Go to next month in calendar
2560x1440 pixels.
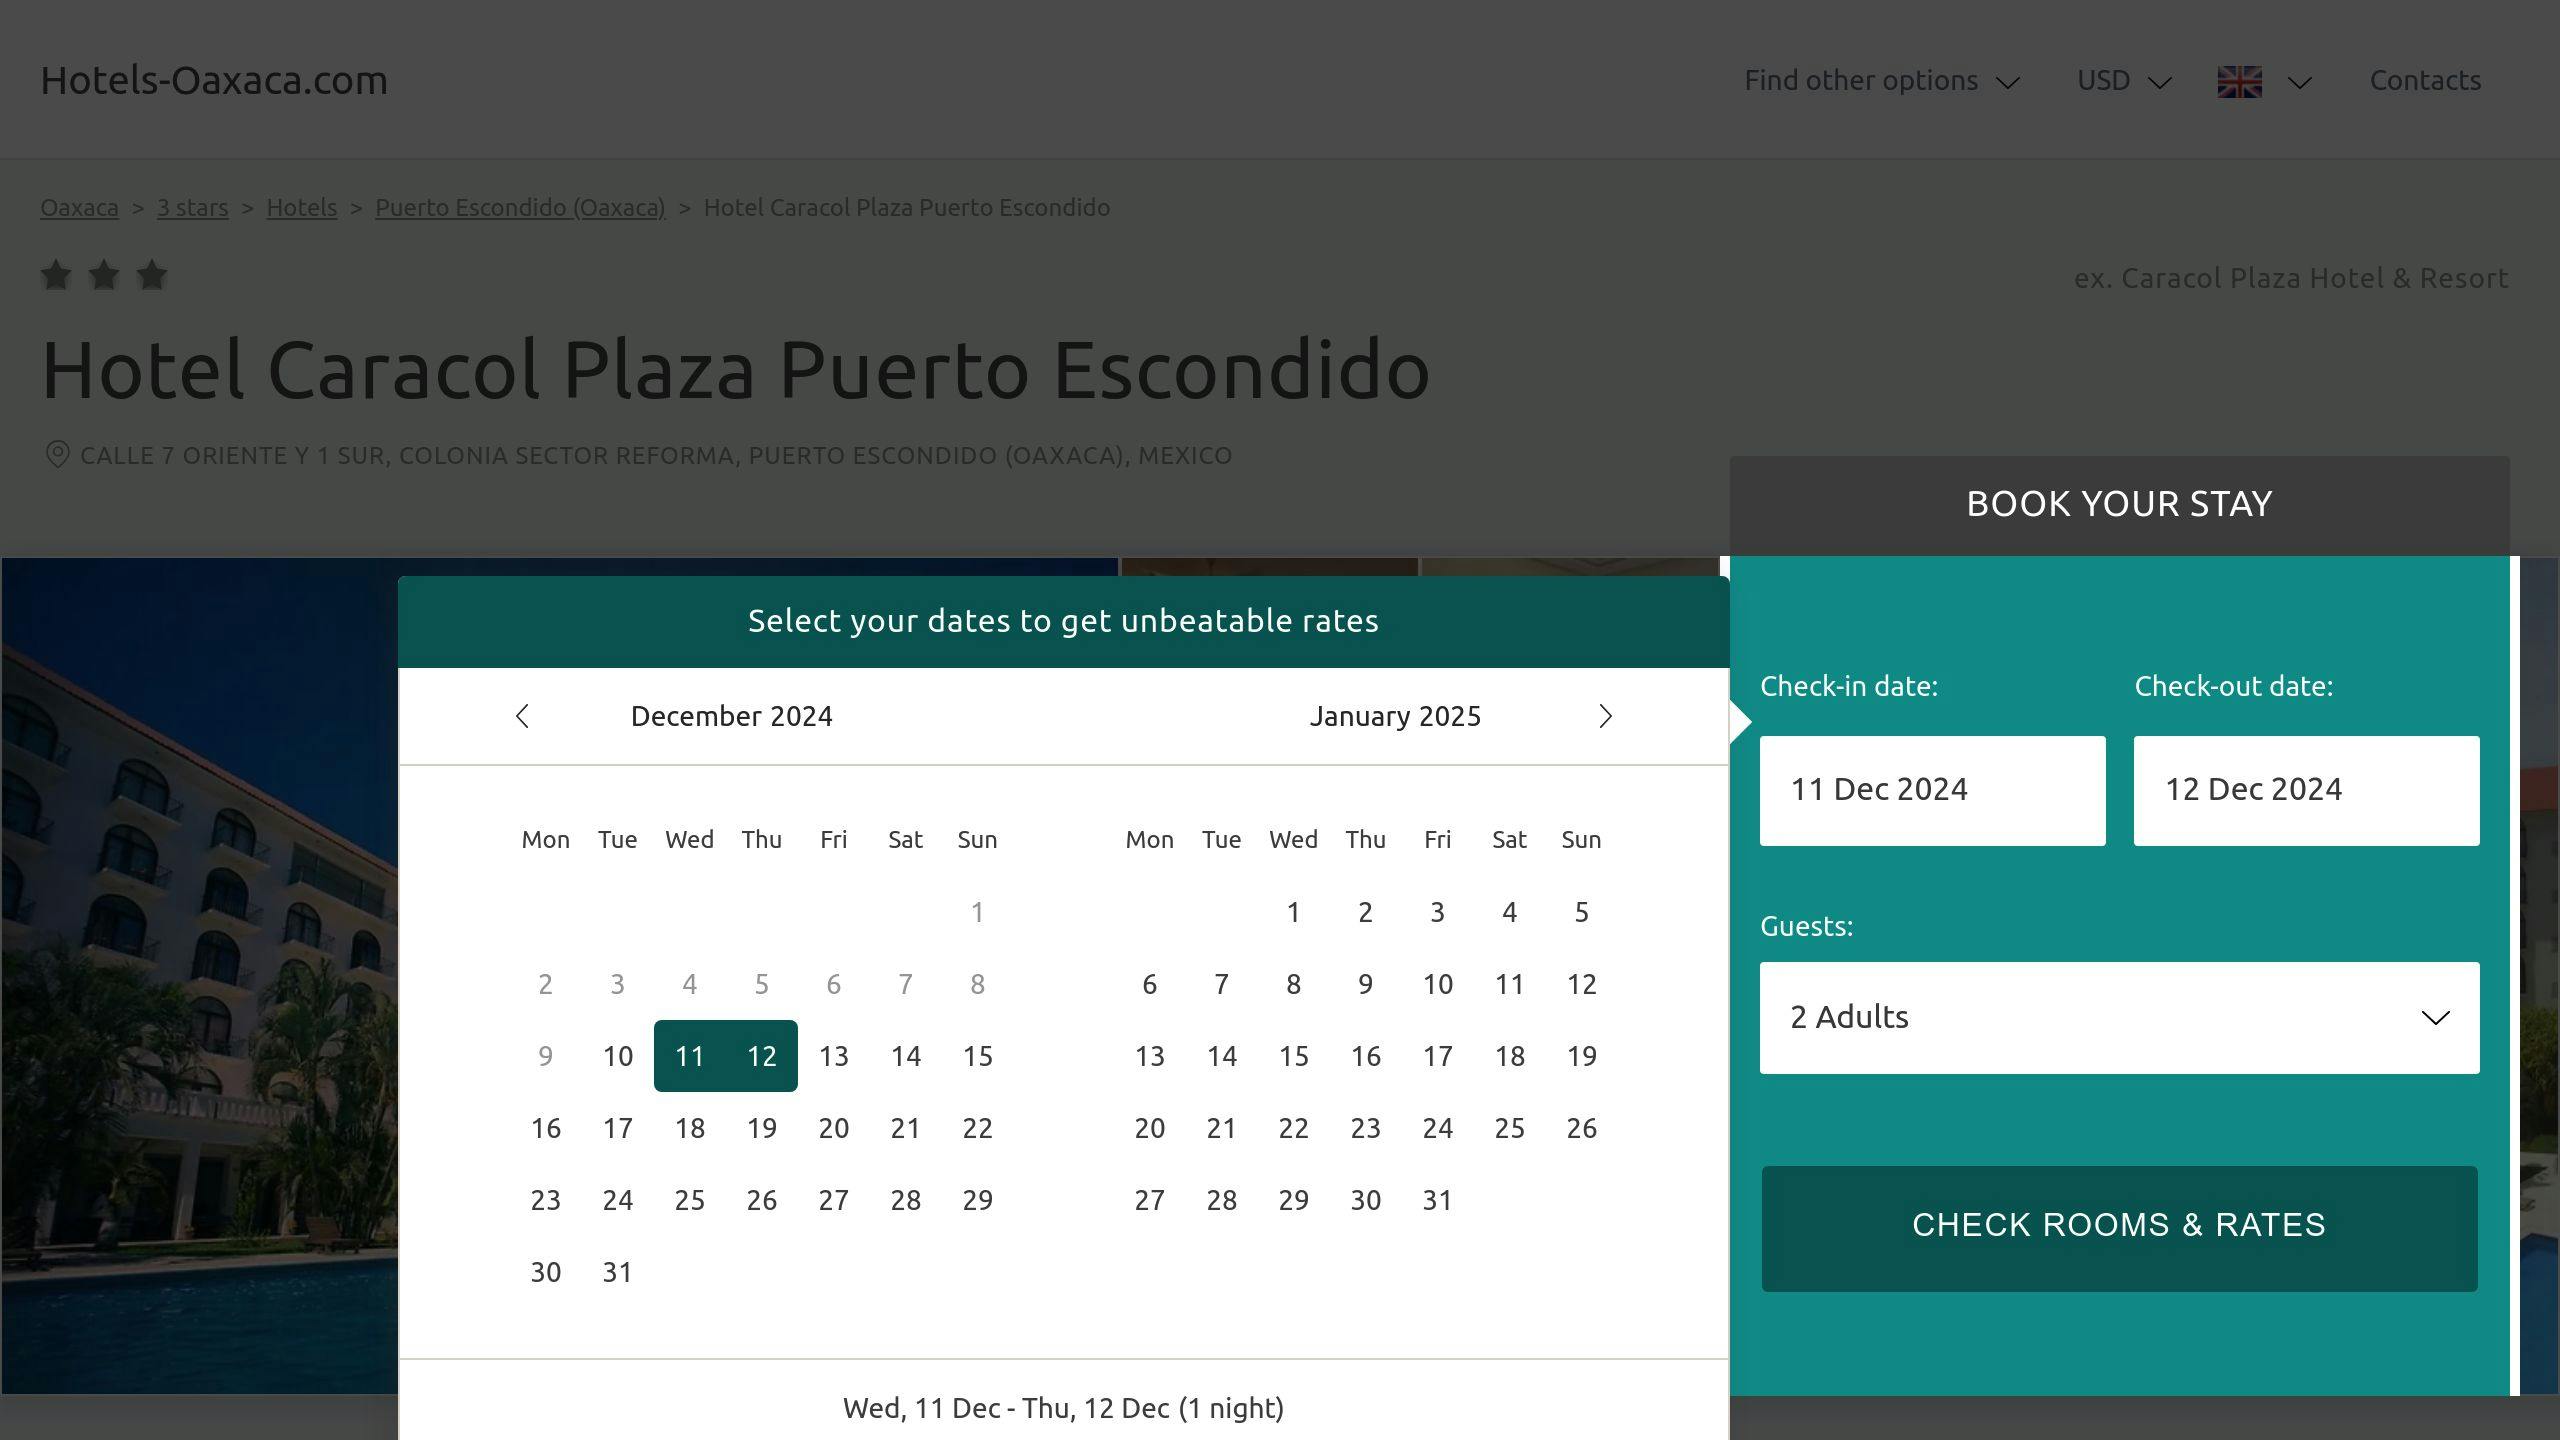point(1605,716)
